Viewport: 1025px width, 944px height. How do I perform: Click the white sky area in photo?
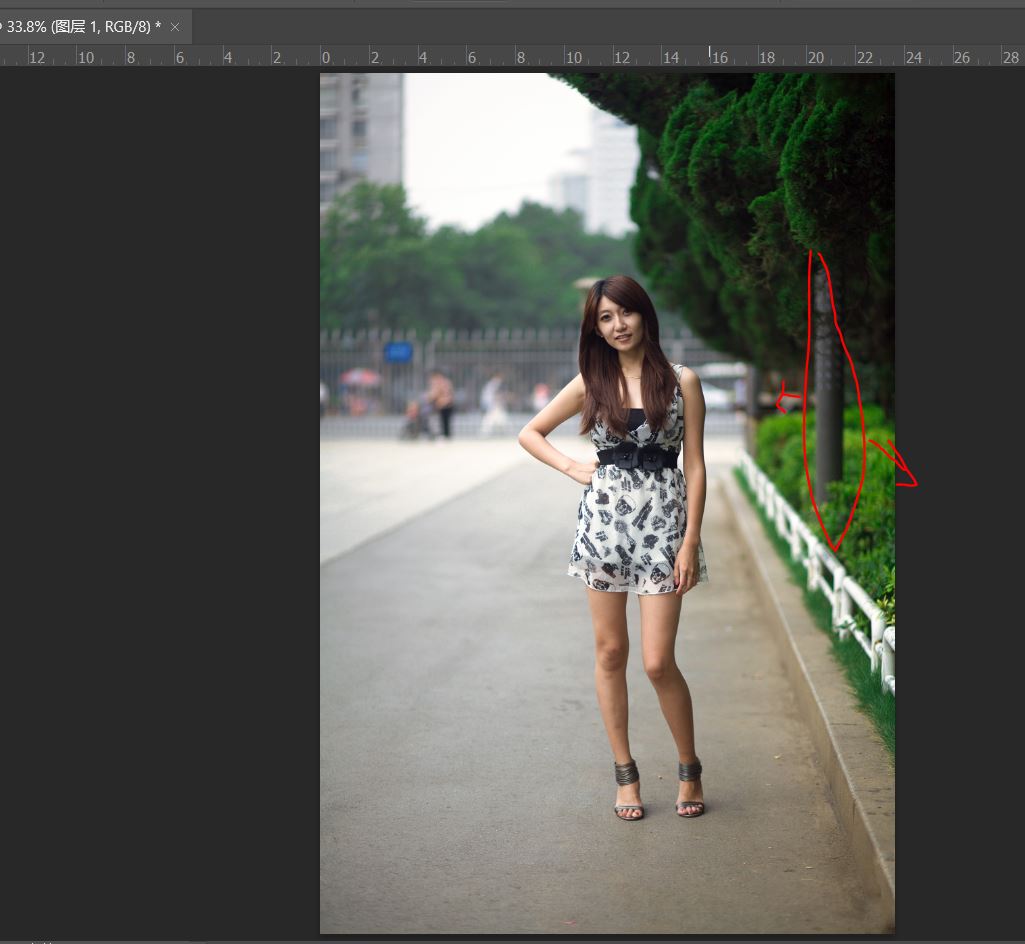[480, 140]
